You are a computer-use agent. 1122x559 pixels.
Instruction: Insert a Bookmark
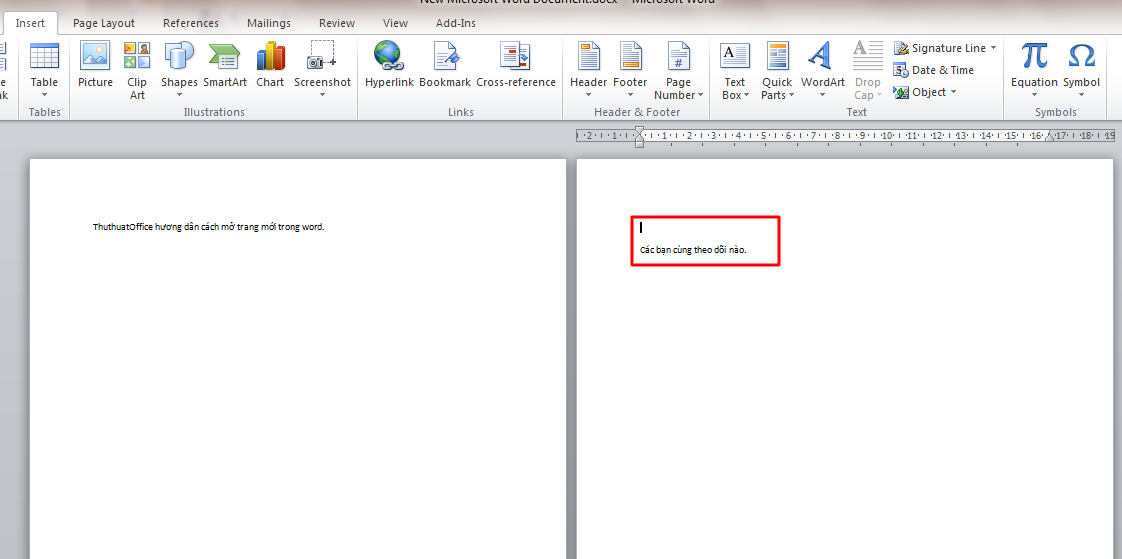(x=445, y=66)
